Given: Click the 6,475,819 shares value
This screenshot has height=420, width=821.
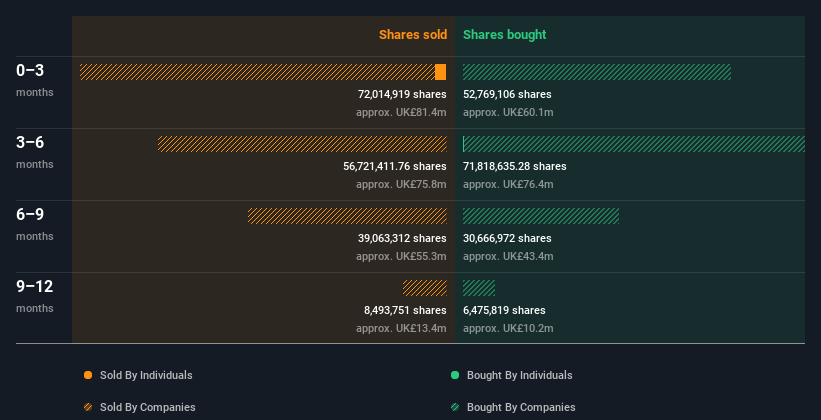Looking at the screenshot, I should (504, 310).
